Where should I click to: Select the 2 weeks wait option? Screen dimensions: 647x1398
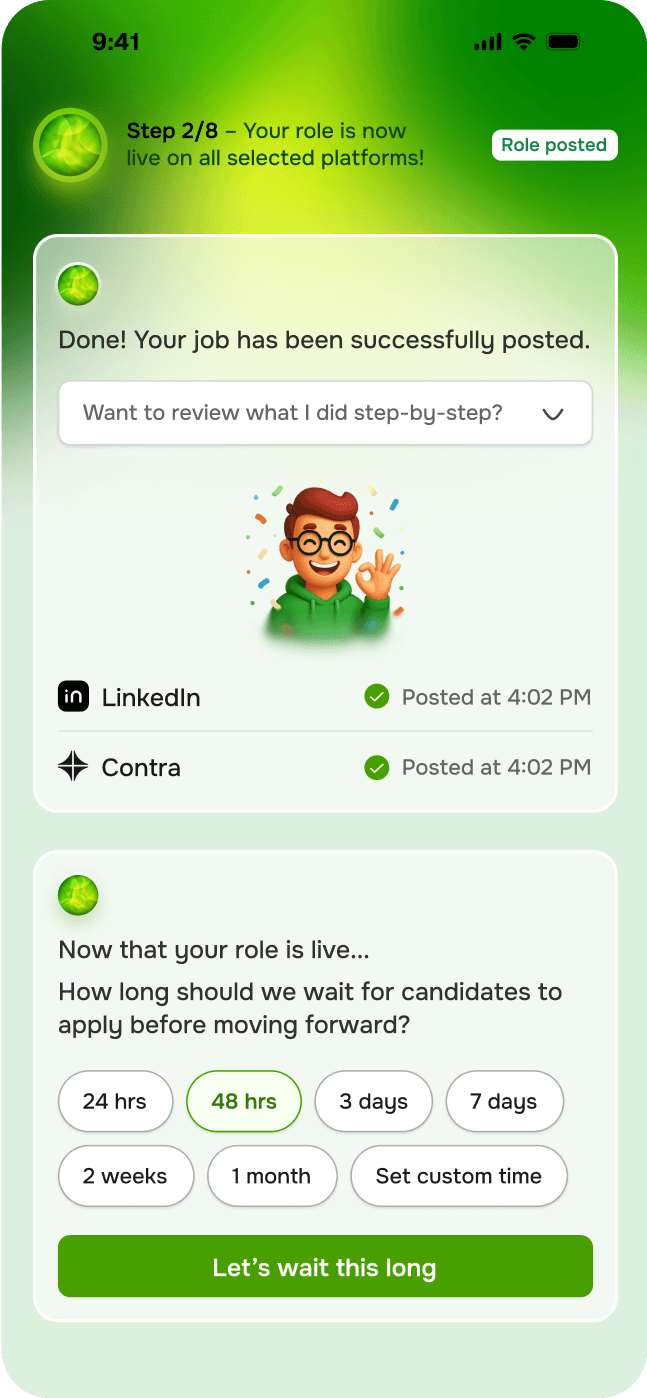coord(125,1176)
